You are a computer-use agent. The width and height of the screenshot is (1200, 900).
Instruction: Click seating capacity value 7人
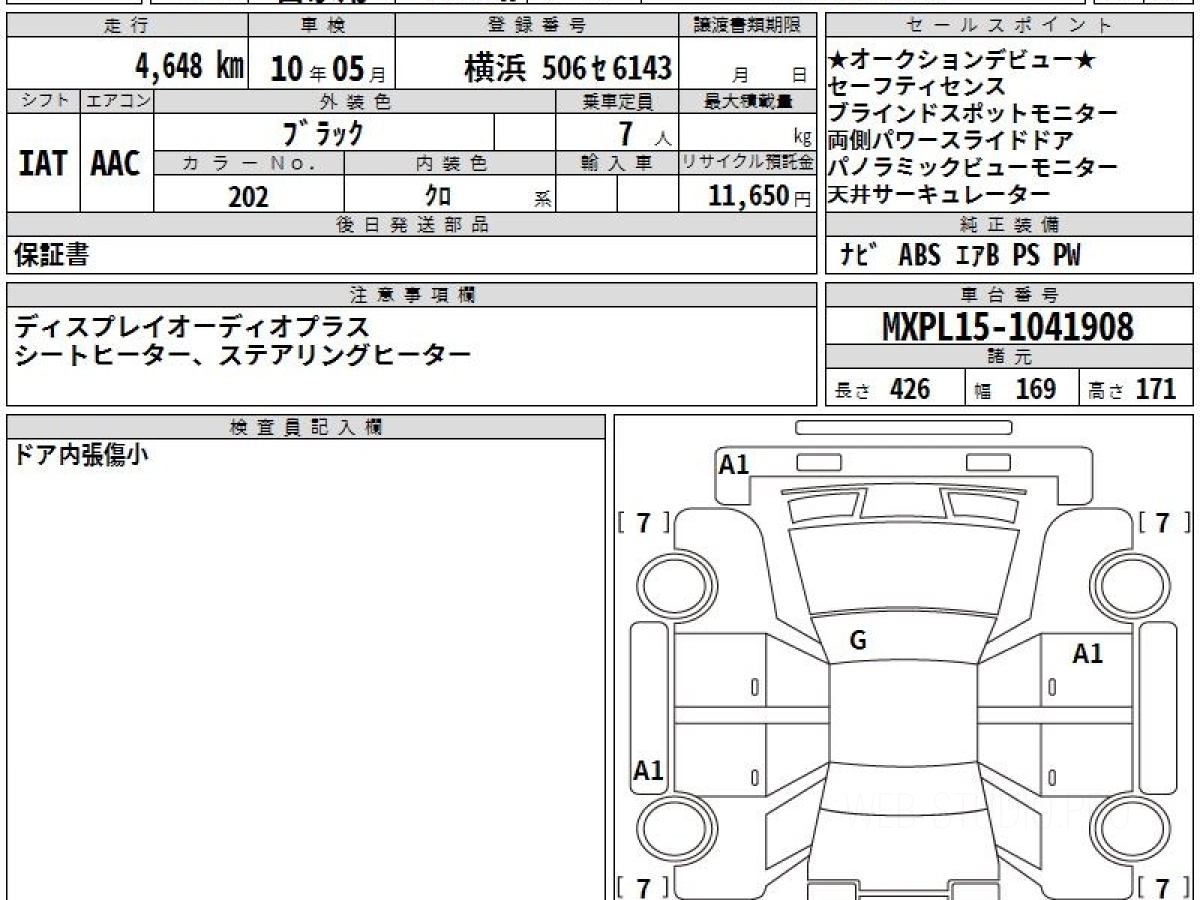[x=646, y=132]
